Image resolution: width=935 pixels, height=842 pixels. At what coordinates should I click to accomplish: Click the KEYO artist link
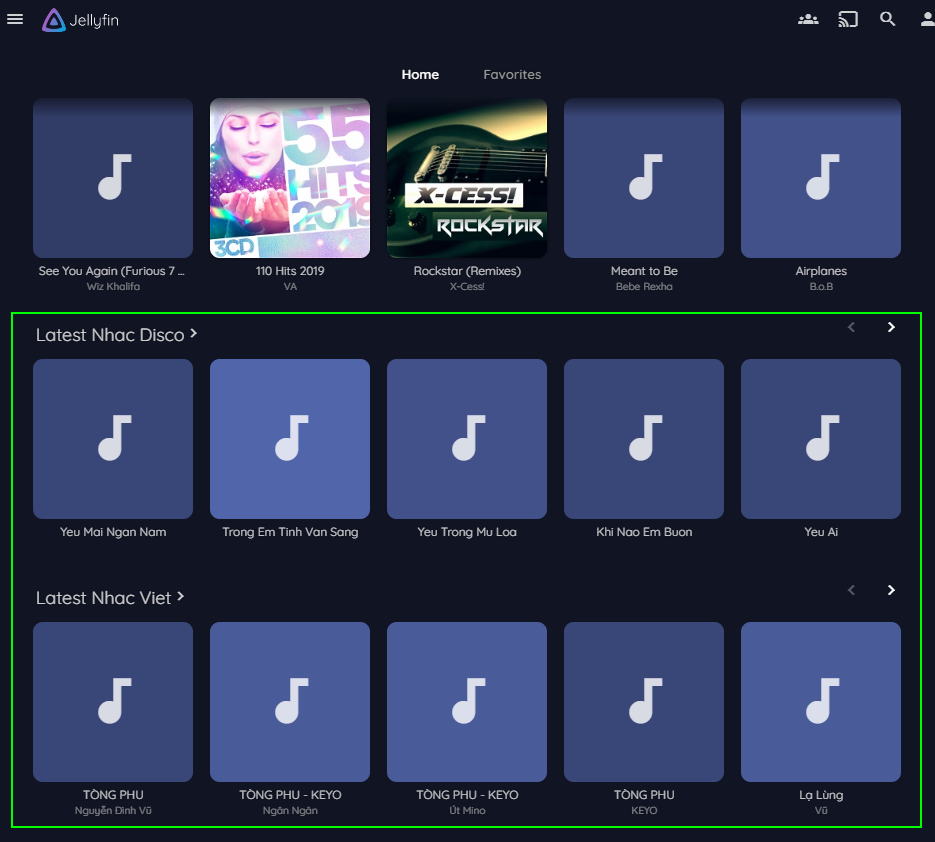644,810
